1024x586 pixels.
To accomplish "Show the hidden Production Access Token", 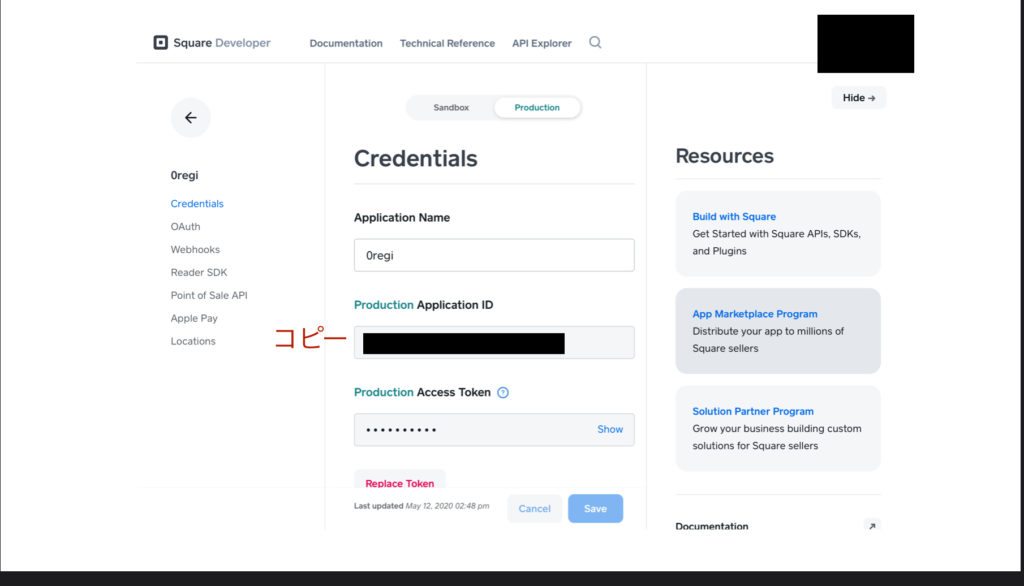I will click(x=609, y=429).
